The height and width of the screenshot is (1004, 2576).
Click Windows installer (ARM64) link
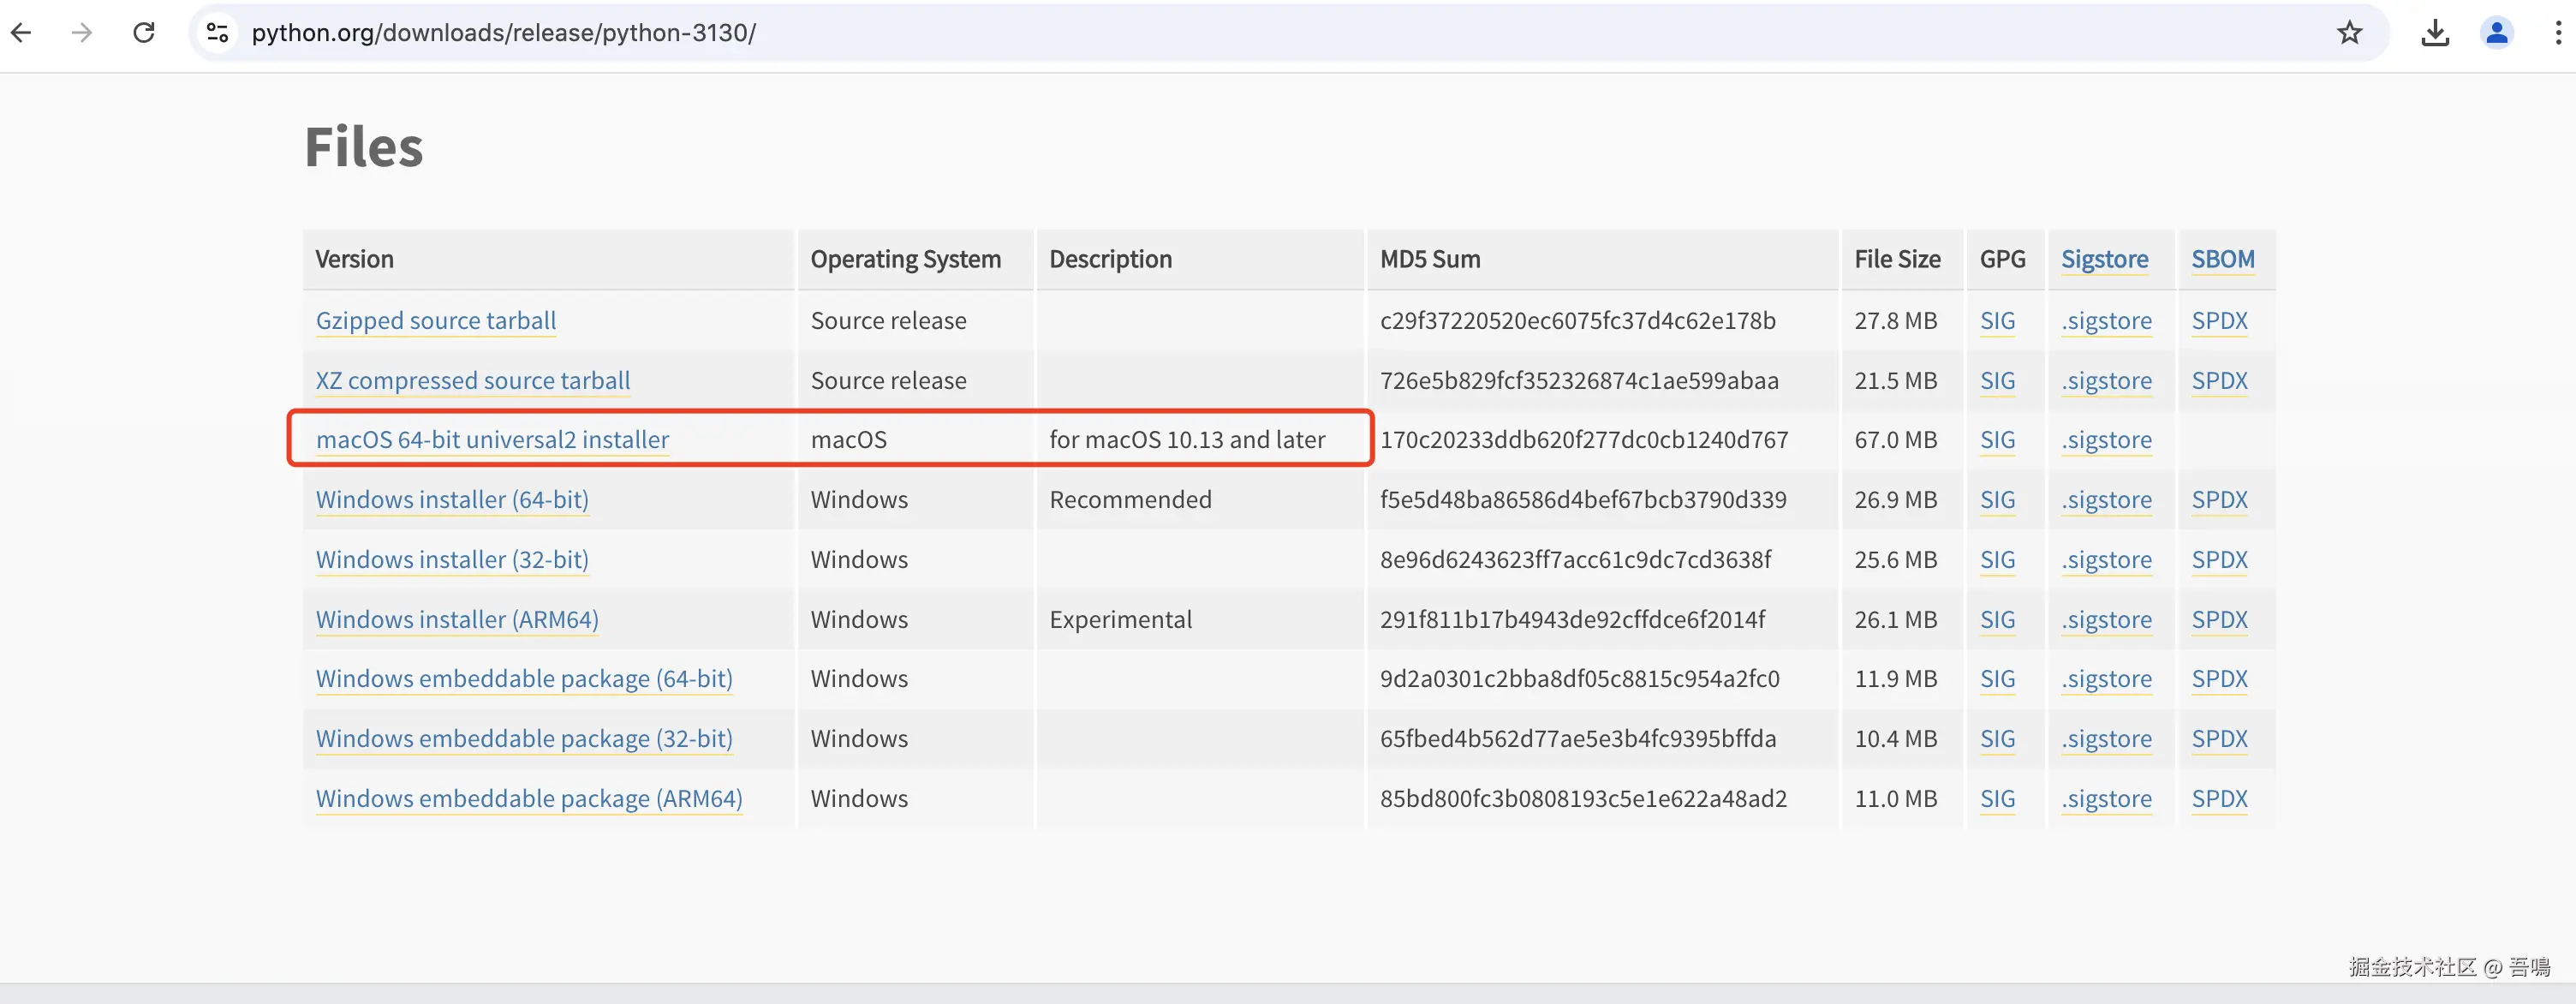coord(457,620)
